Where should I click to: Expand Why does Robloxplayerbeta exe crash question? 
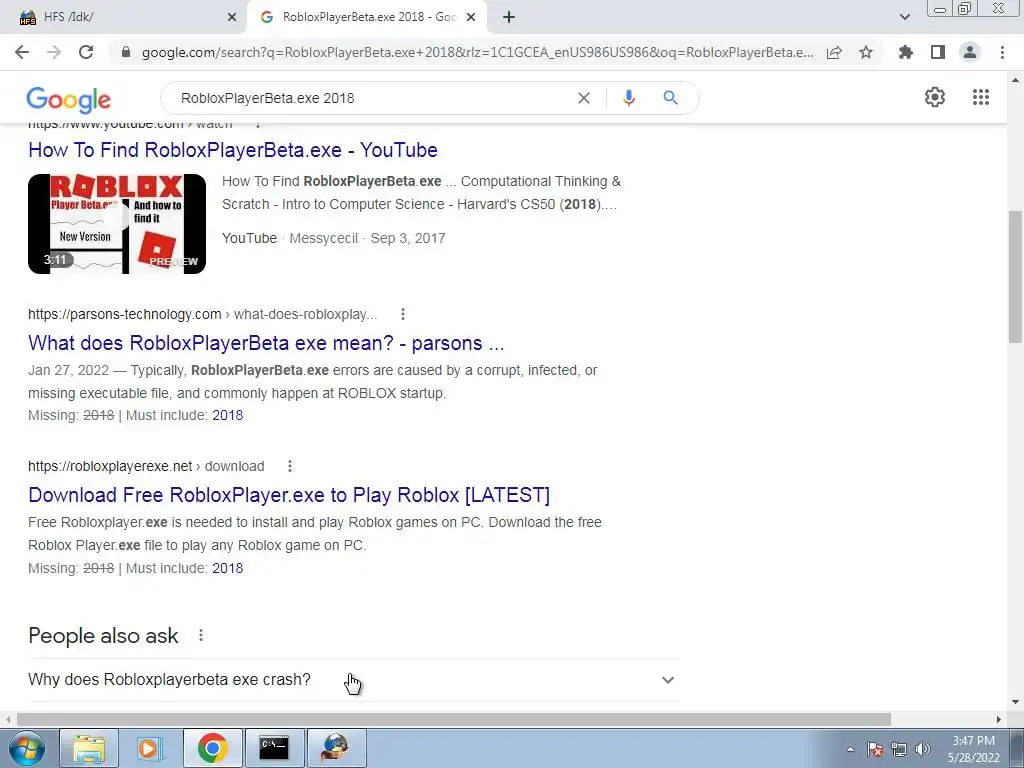pyautogui.click(x=353, y=680)
